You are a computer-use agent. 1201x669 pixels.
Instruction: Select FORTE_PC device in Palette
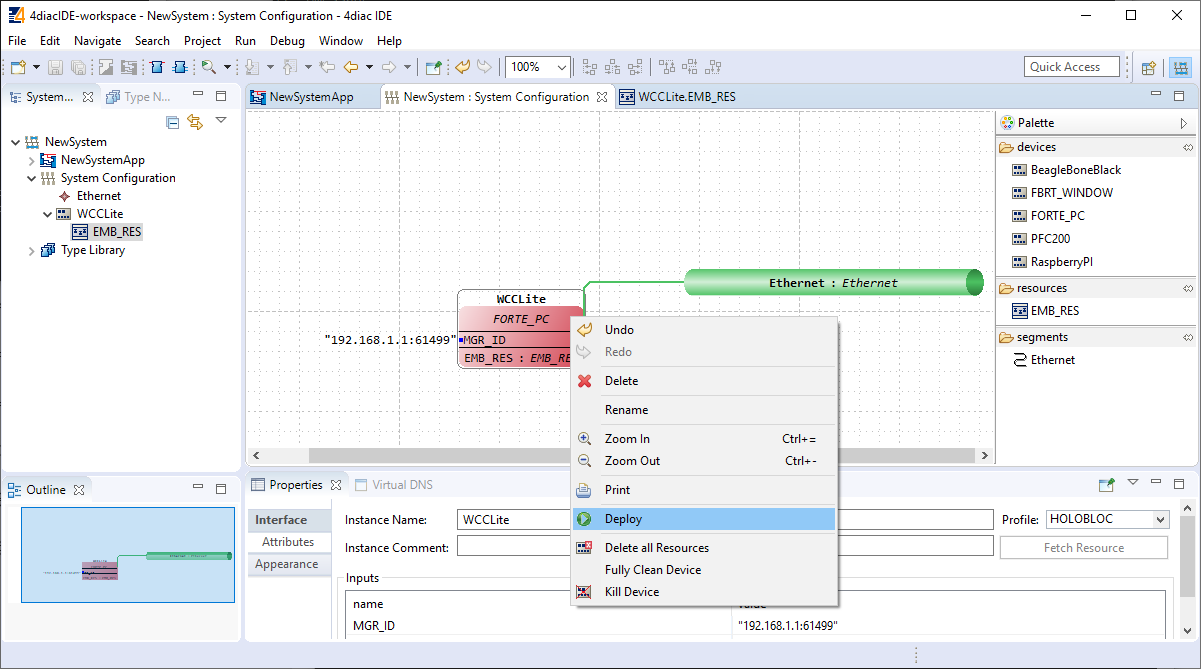point(1048,216)
